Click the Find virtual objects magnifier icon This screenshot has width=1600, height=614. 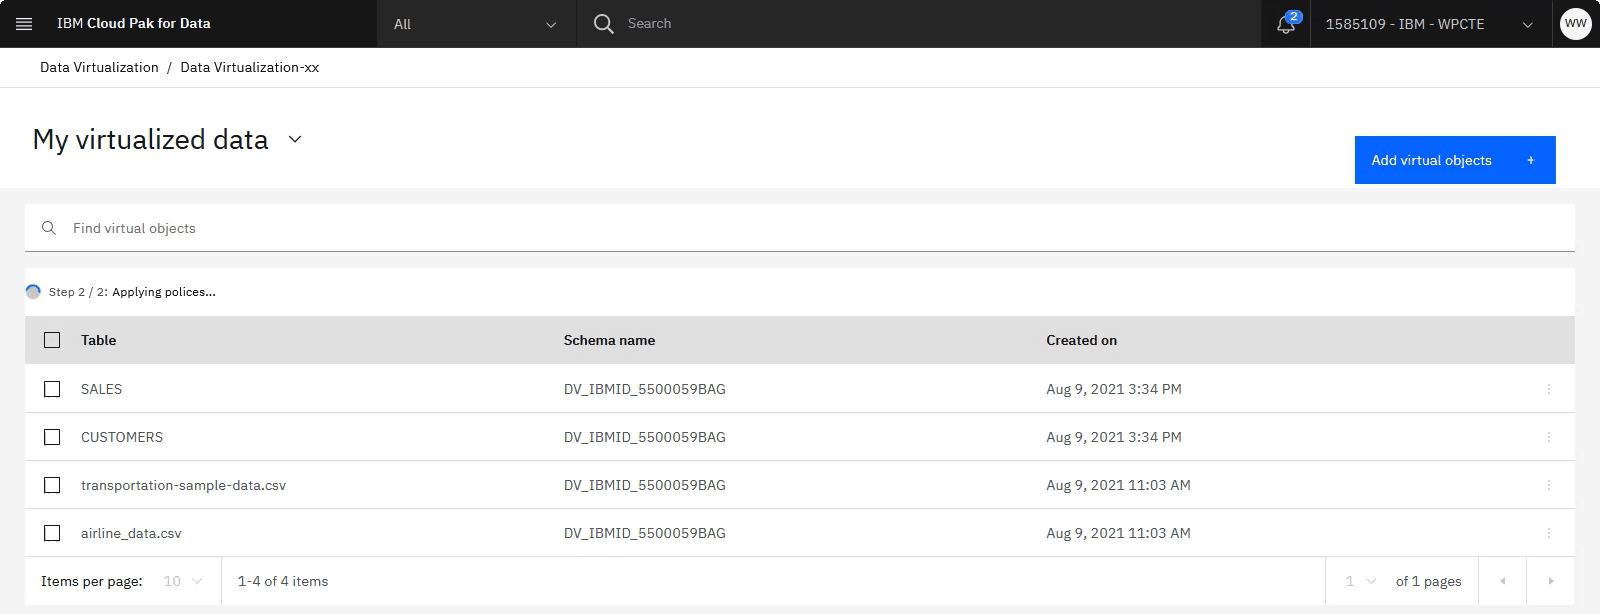pos(48,228)
